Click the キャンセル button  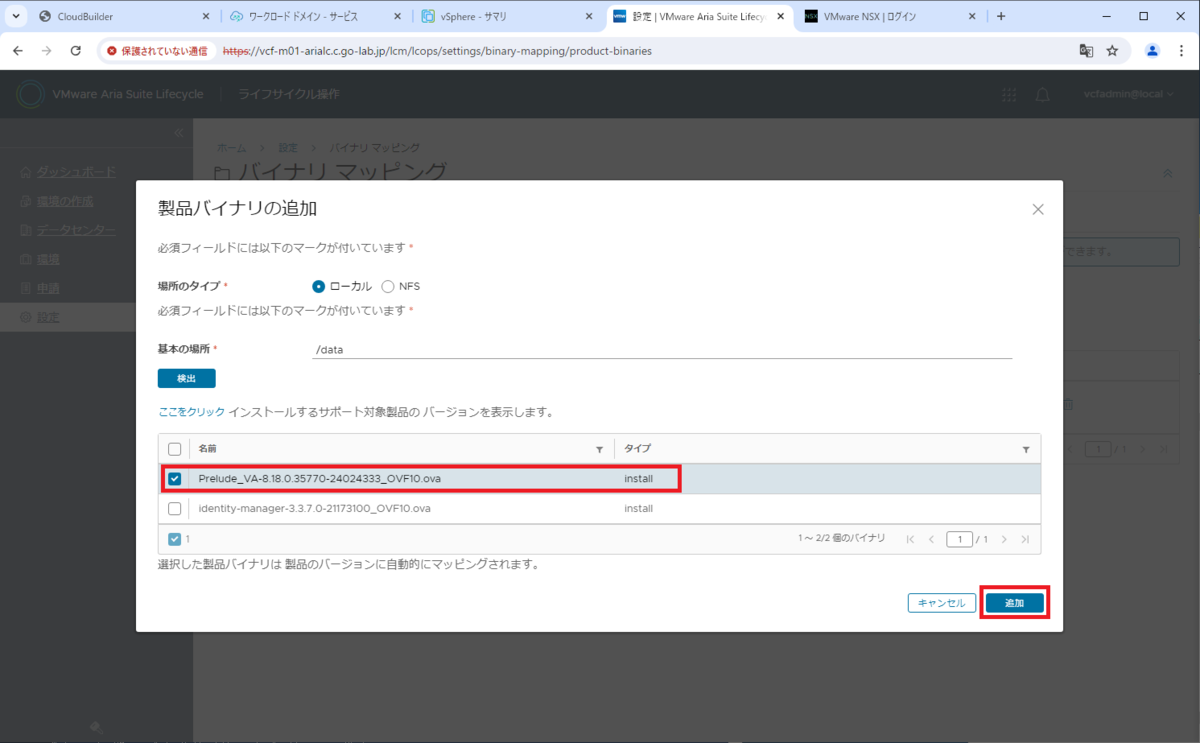pos(941,603)
